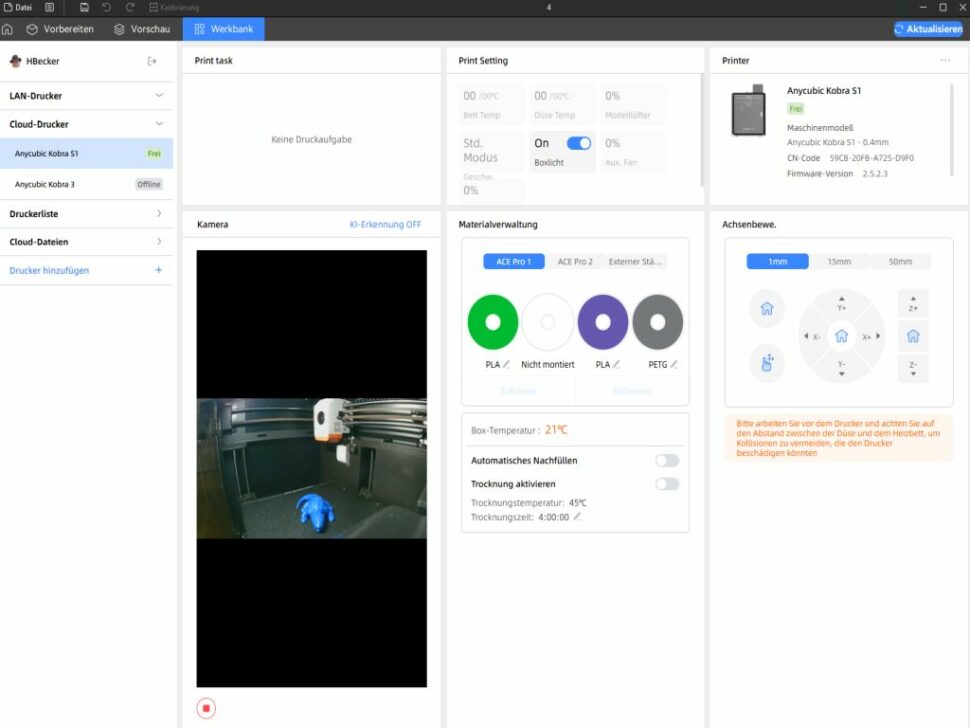The width and height of the screenshot is (970, 728).
Task: Toggle the Boxlicht switch
Action: coord(579,143)
